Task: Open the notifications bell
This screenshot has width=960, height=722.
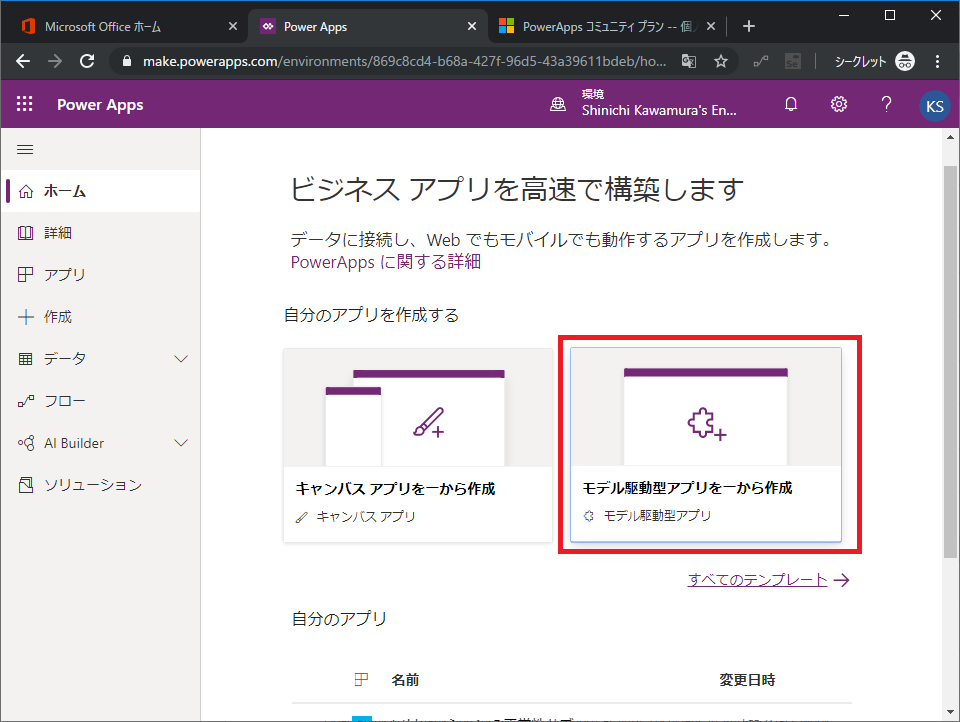Action: (791, 104)
